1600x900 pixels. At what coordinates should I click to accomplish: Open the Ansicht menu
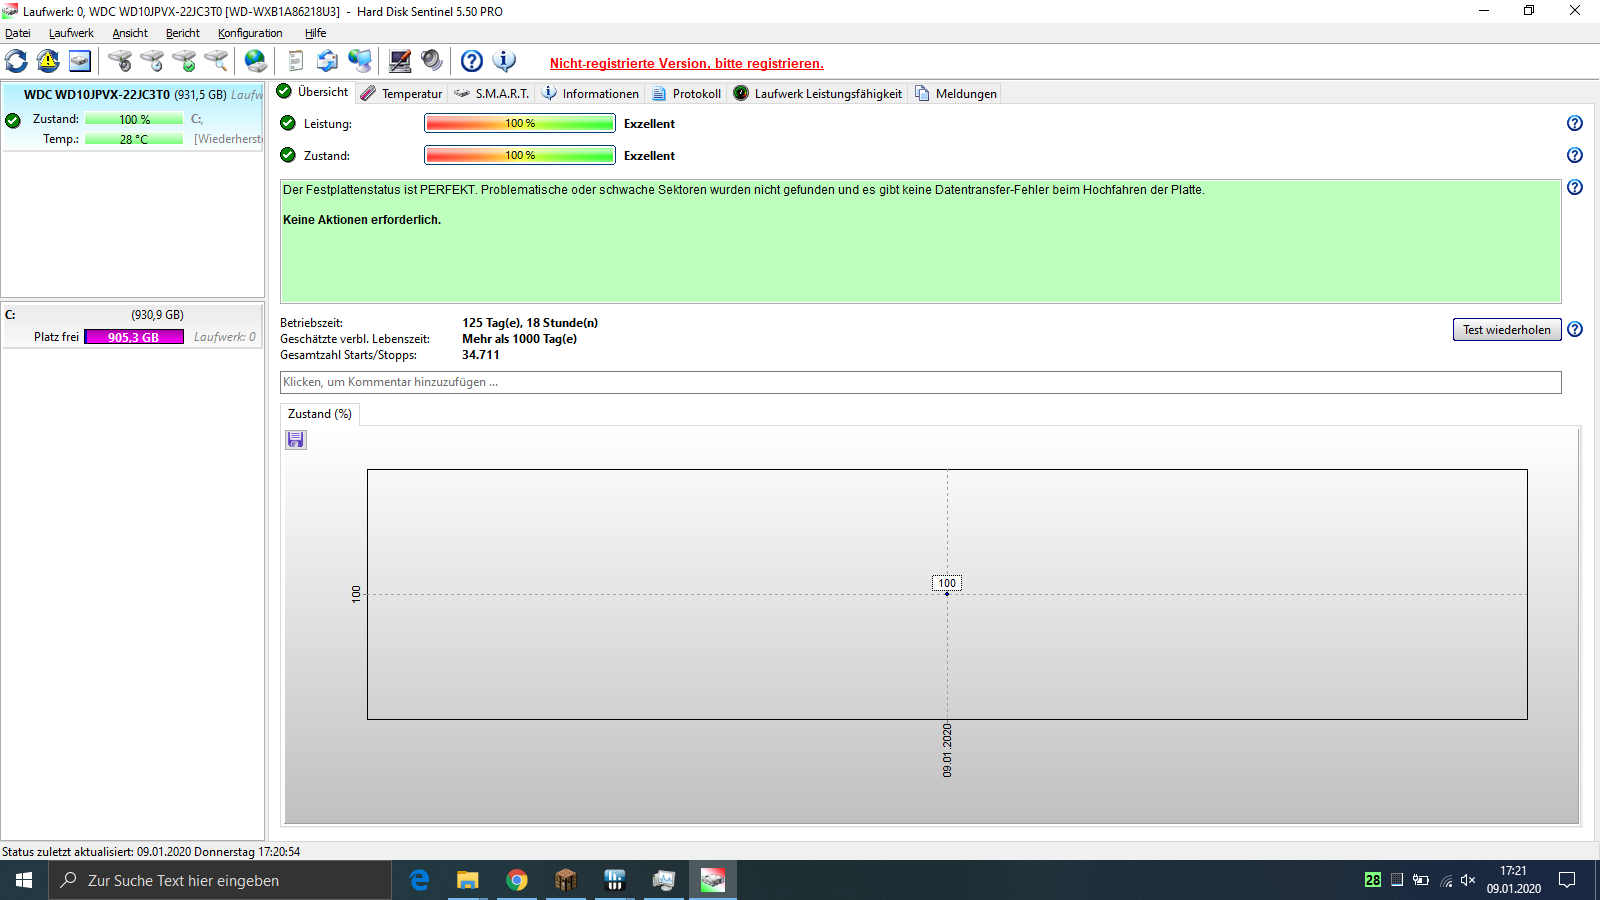(130, 33)
